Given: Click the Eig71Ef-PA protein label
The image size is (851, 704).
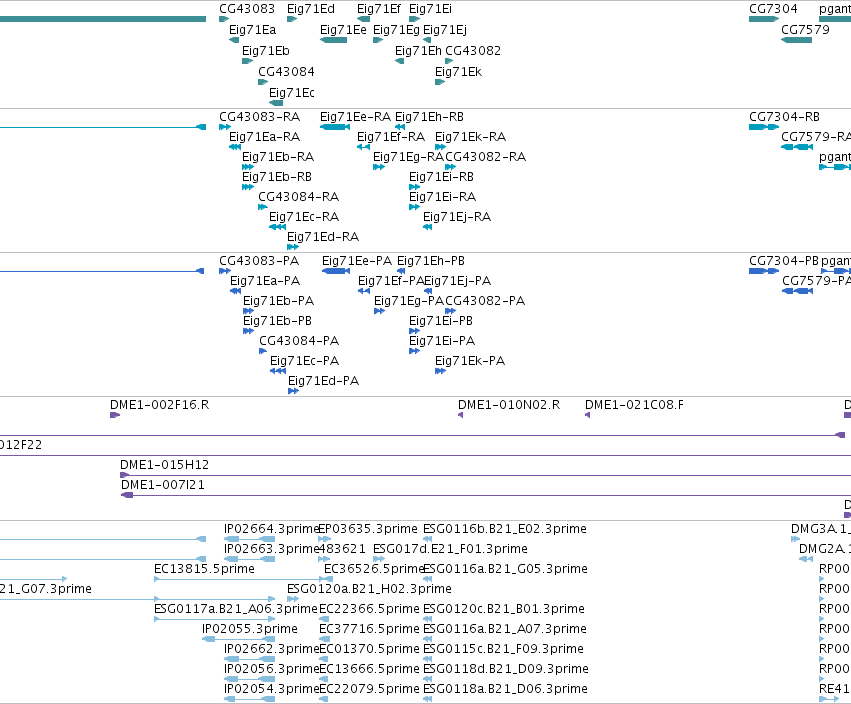Looking at the screenshot, I should click(391, 281).
